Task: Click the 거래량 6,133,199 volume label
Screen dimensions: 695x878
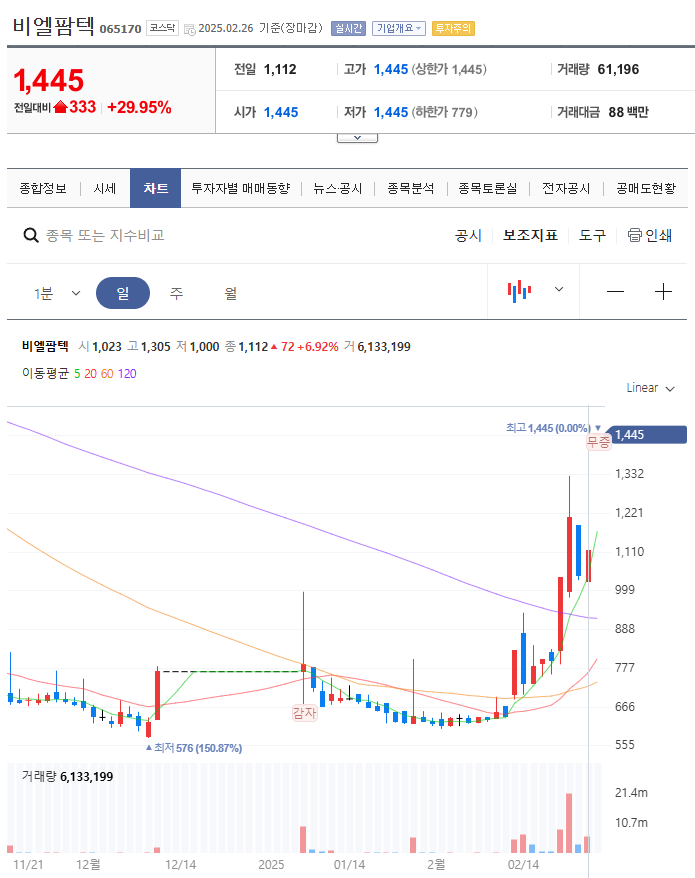Action: pyautogui.click(x=67, y=777)
